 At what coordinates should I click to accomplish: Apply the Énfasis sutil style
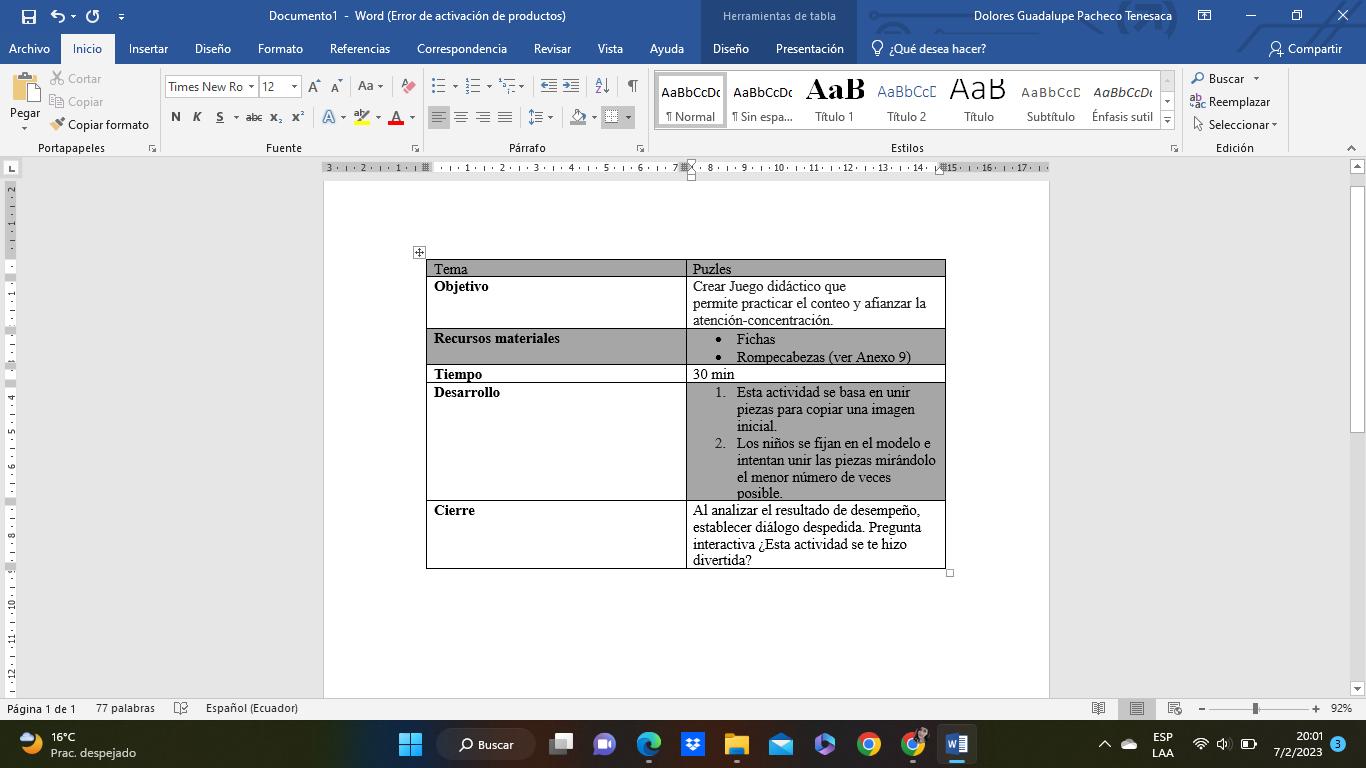point(1123,100)
